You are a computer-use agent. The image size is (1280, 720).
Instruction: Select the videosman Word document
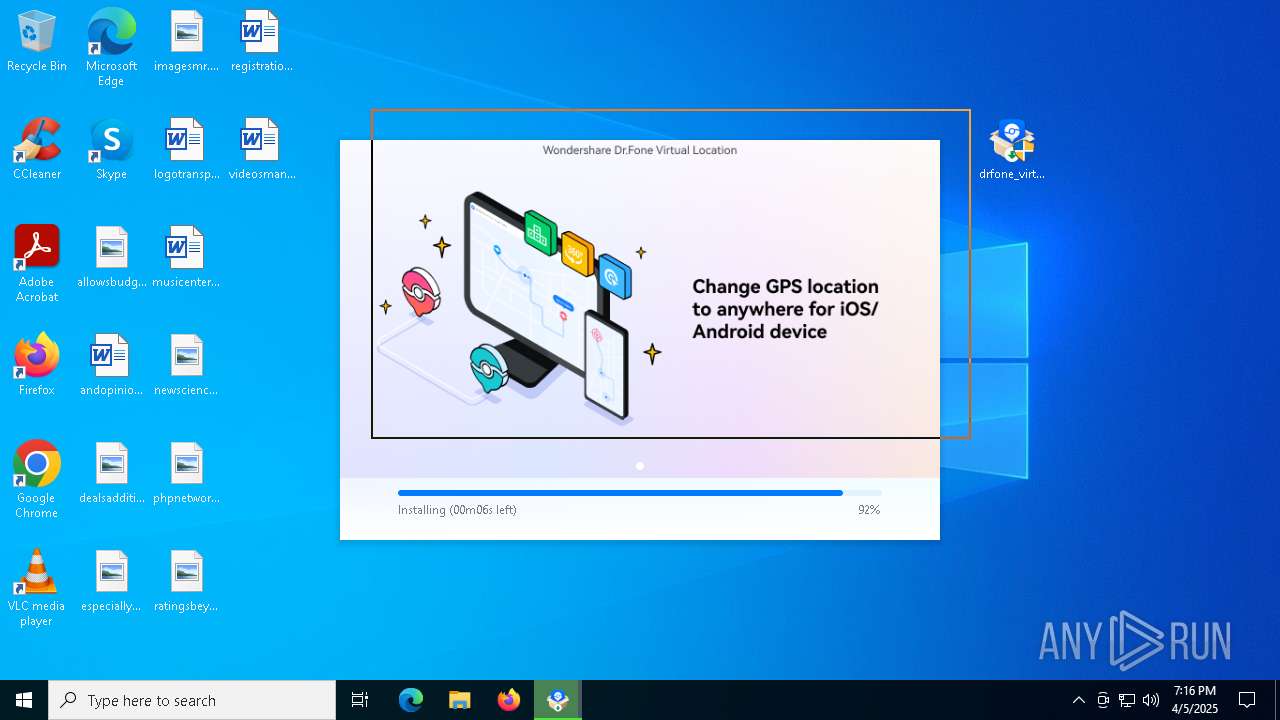click(261, 150)
